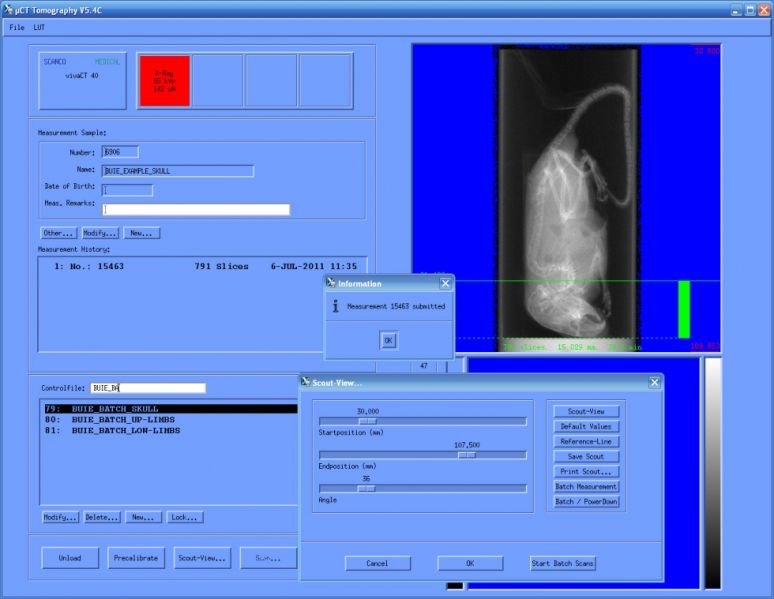Click the Save Scout button
The height and width of the screenshot is (599, 774).
pyautogui.click(x=586, y=457)
